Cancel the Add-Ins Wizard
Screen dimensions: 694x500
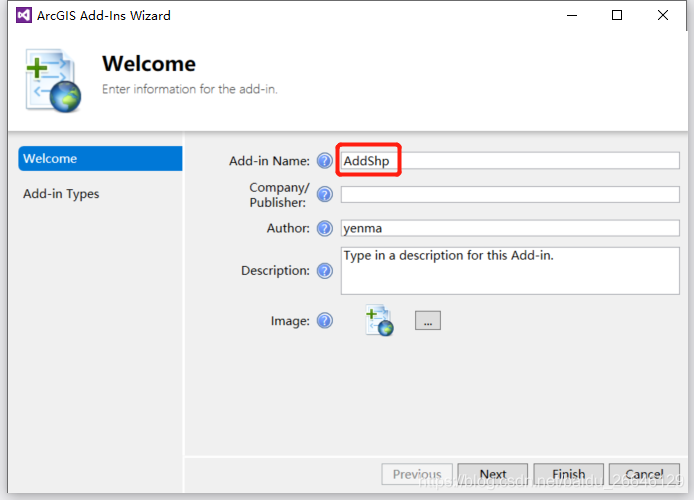644,475
